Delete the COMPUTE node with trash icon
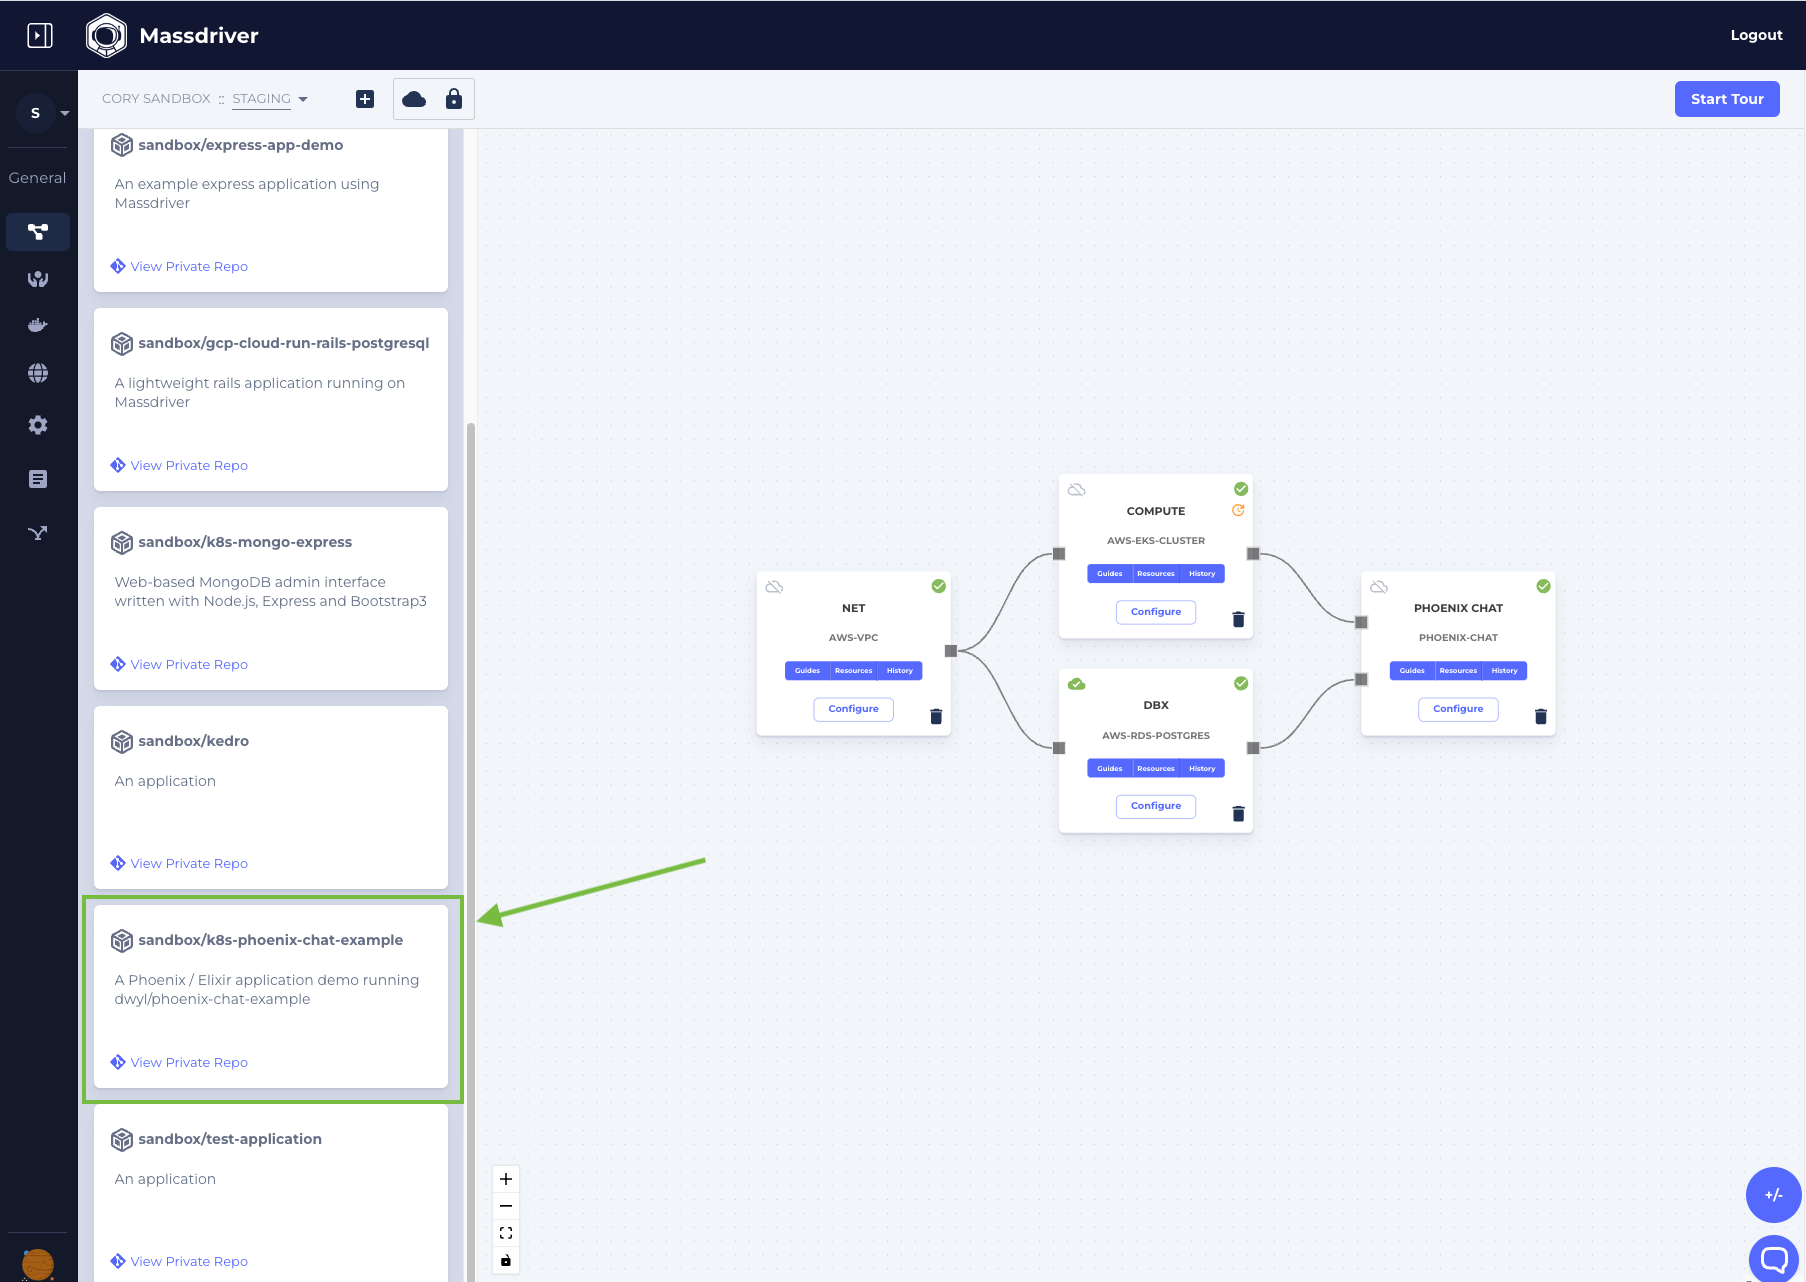This screenshot has width=1806, height=1282. point(1238,619)
